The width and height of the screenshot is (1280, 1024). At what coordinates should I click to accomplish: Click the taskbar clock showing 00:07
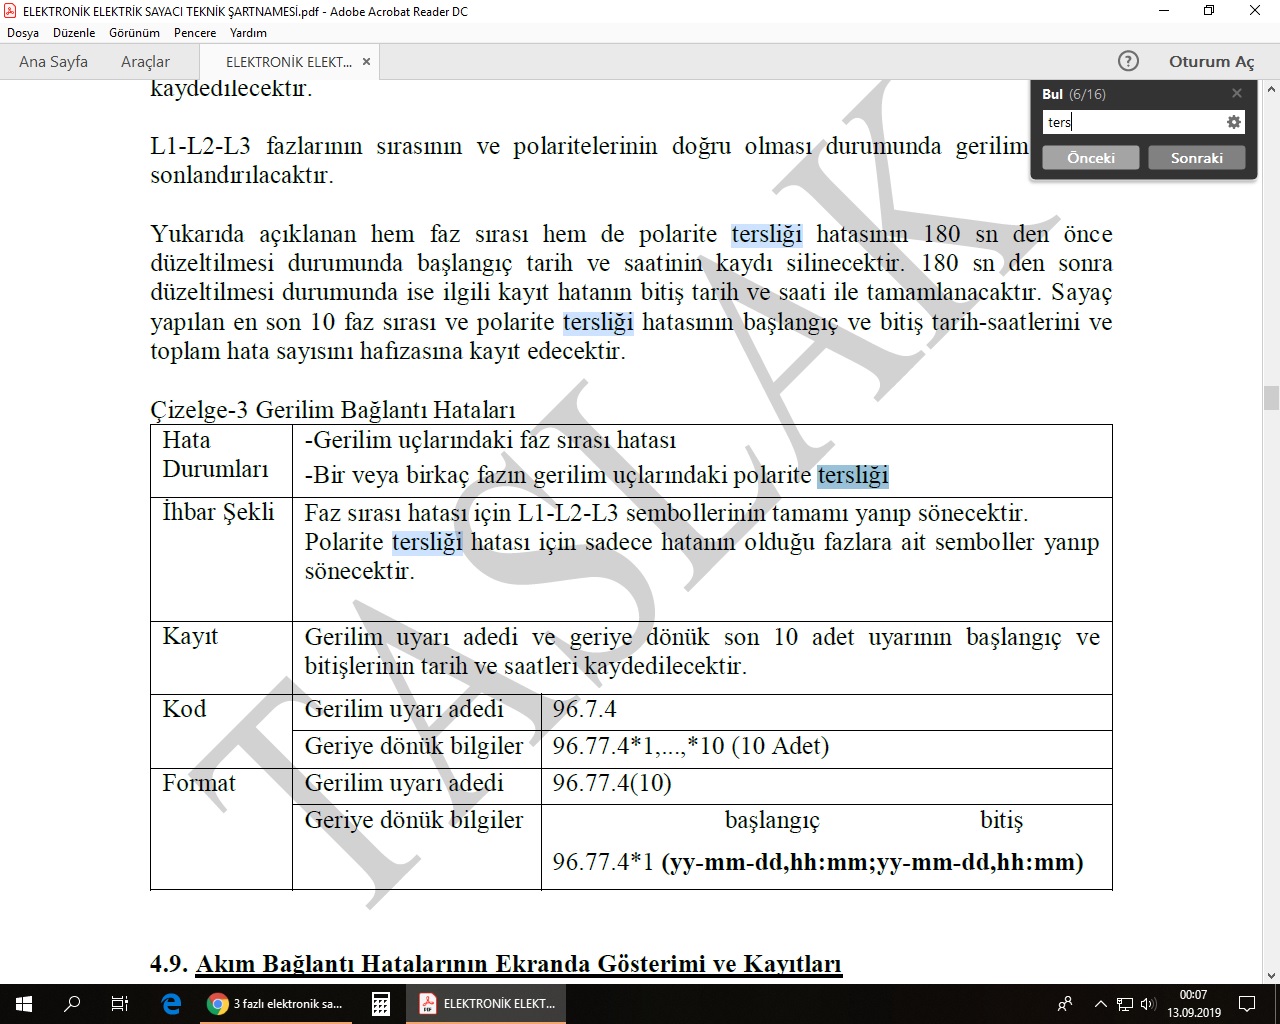[x=1193, y=1004]
